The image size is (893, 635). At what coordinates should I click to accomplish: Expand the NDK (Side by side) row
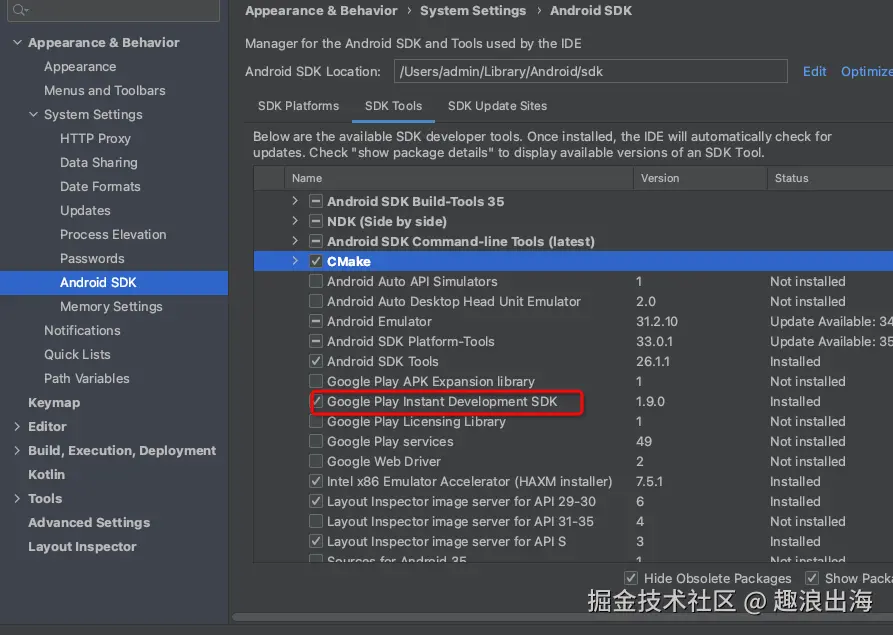point(295,221)
